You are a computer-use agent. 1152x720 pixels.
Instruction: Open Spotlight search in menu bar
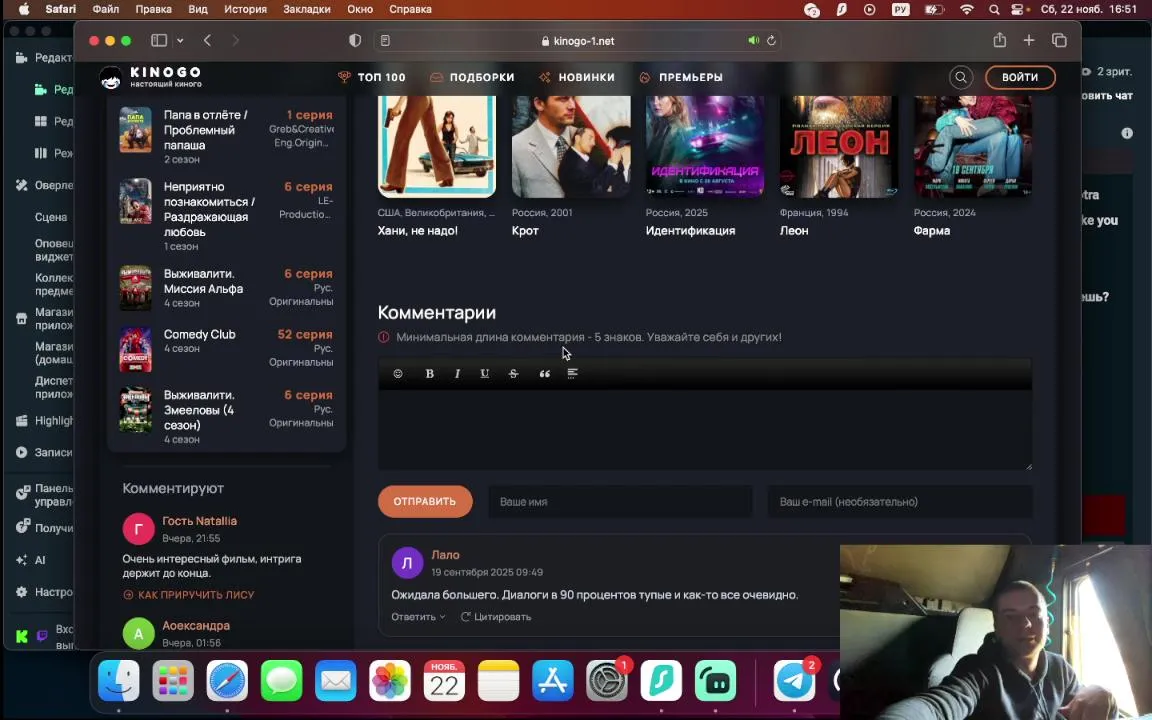pyautogui.click(x=994, y=10)
